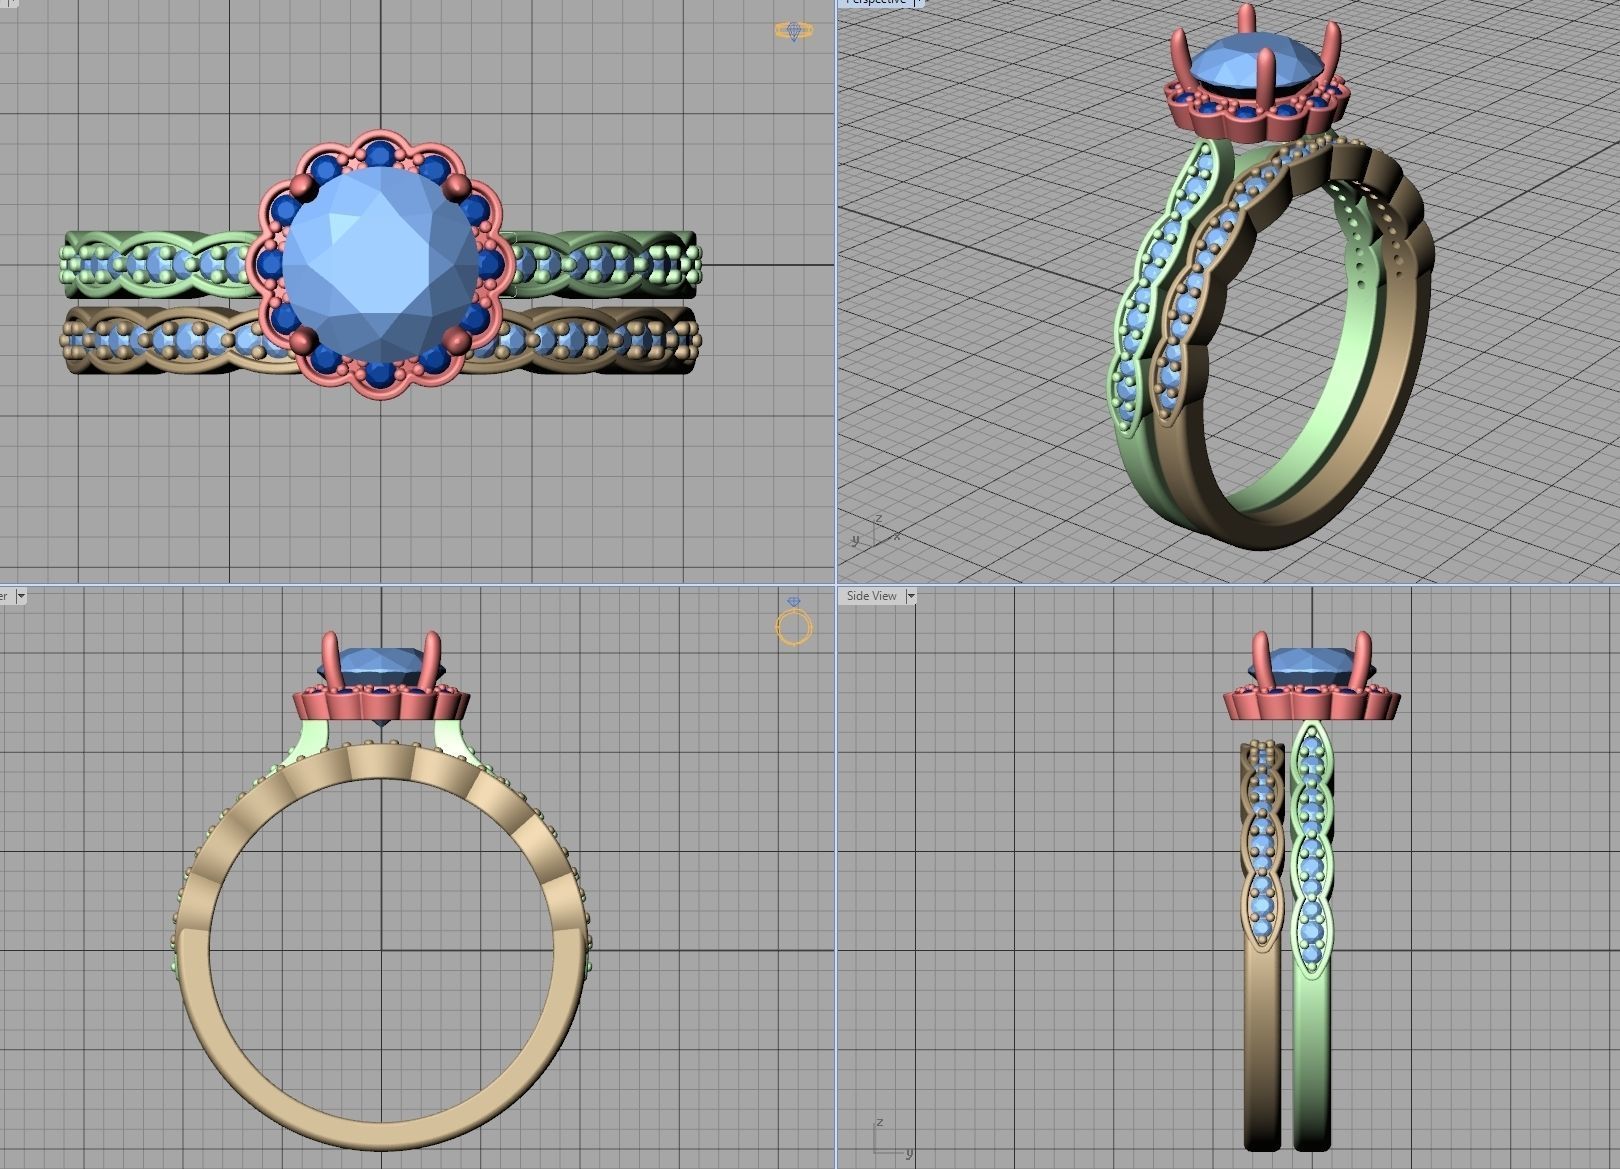Click the top-view ring orientation icon
1620x1169 pixels.
[794, 31]
